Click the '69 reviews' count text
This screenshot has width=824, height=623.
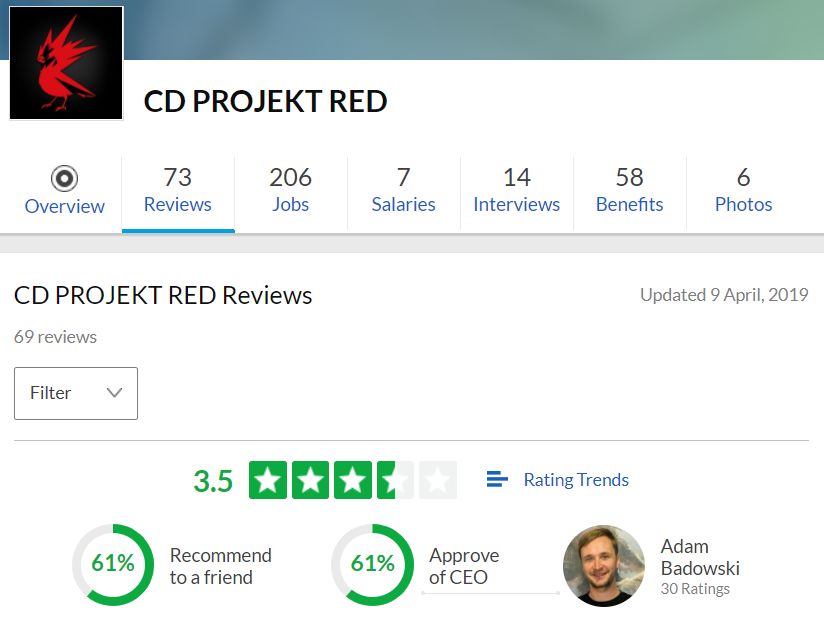(55, 337)
